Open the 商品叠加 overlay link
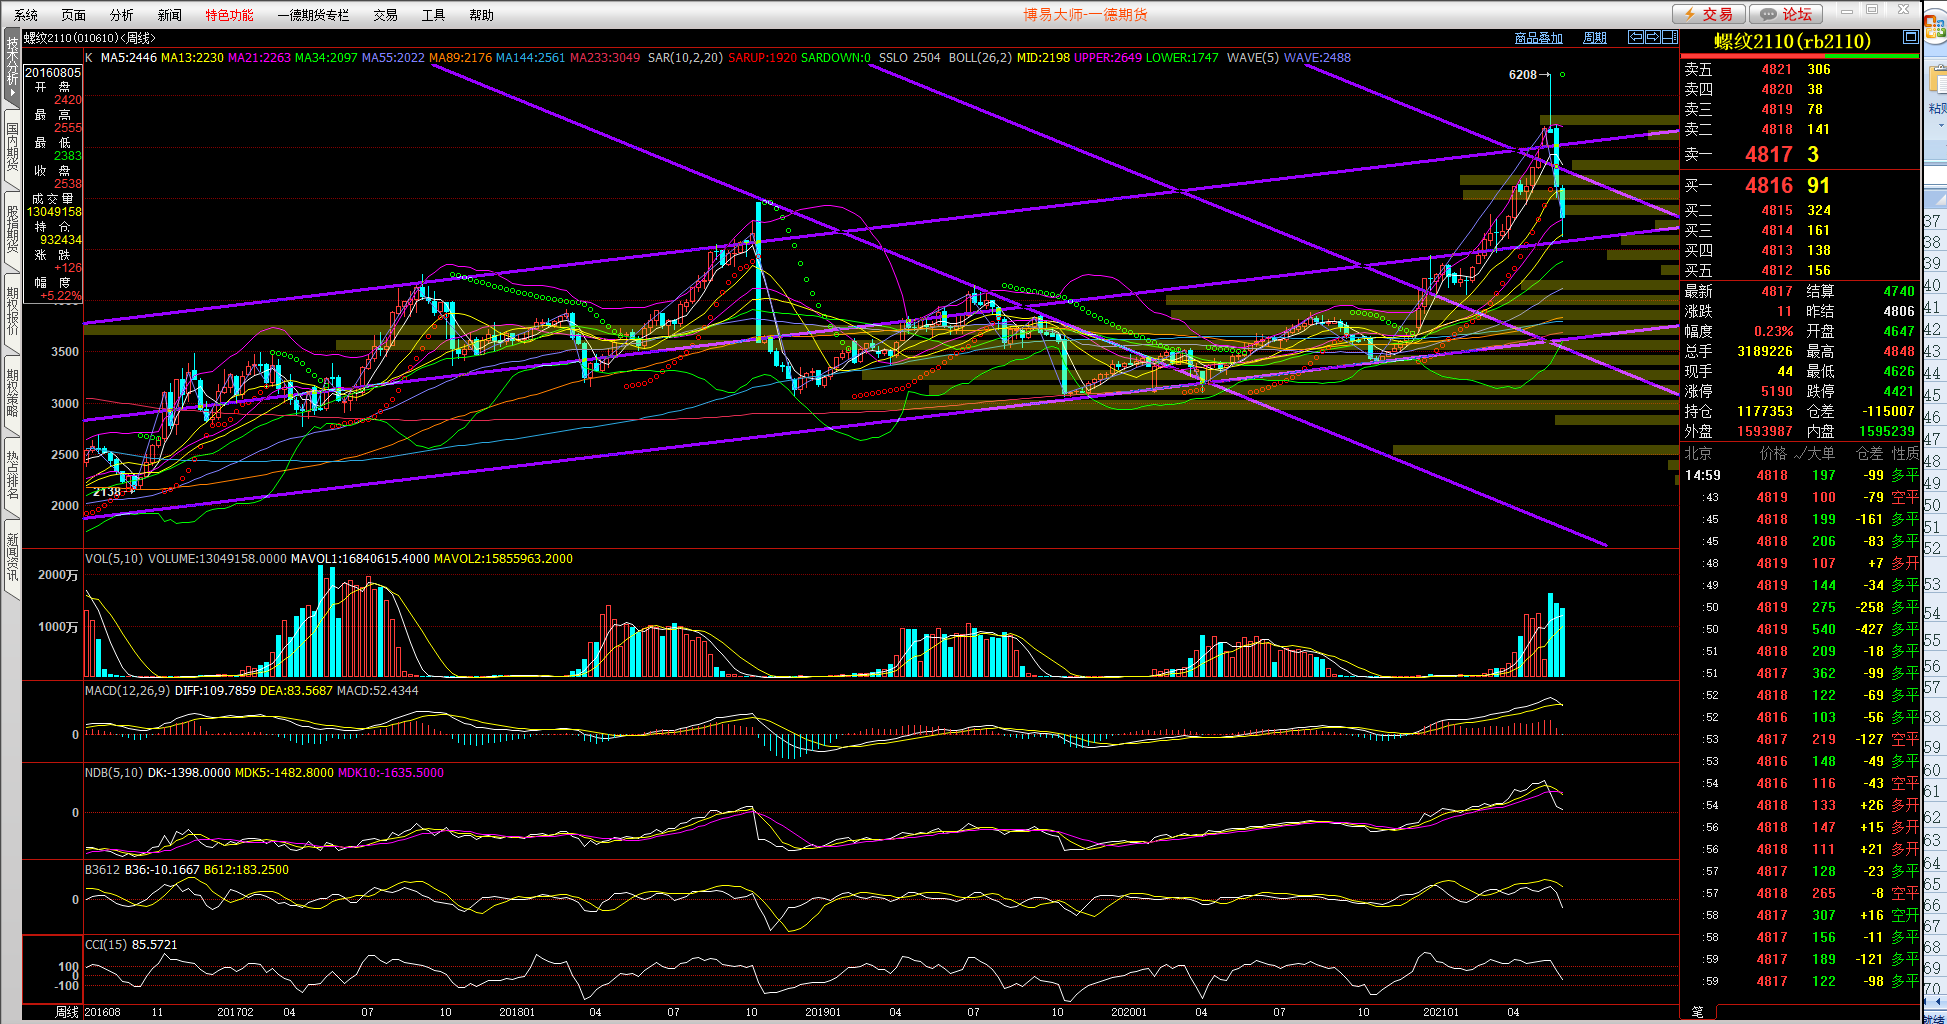 point(1538,38)
